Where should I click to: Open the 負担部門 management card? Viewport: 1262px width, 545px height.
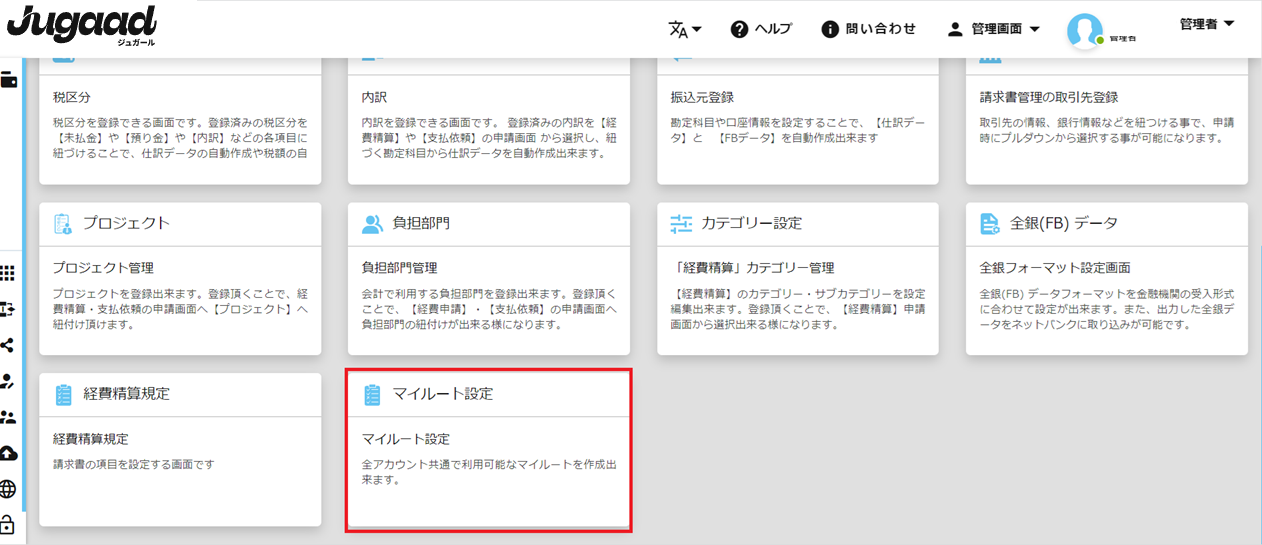(x=488, y=278)
